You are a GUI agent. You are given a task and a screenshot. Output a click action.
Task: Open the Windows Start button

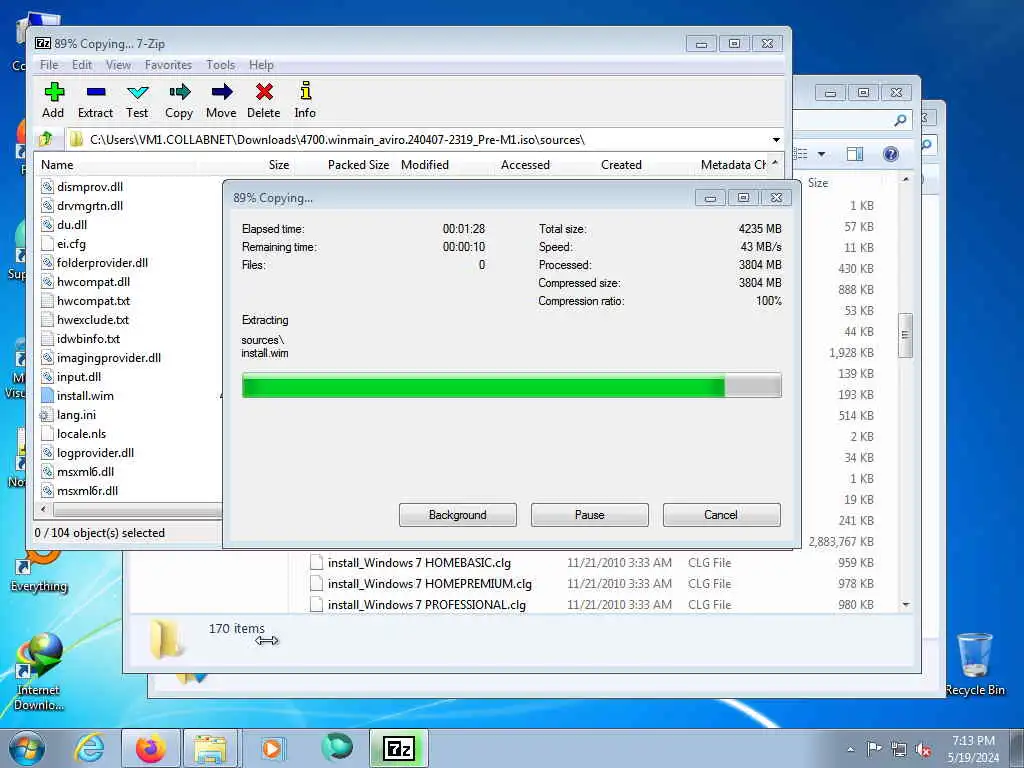tap(26, 748)
